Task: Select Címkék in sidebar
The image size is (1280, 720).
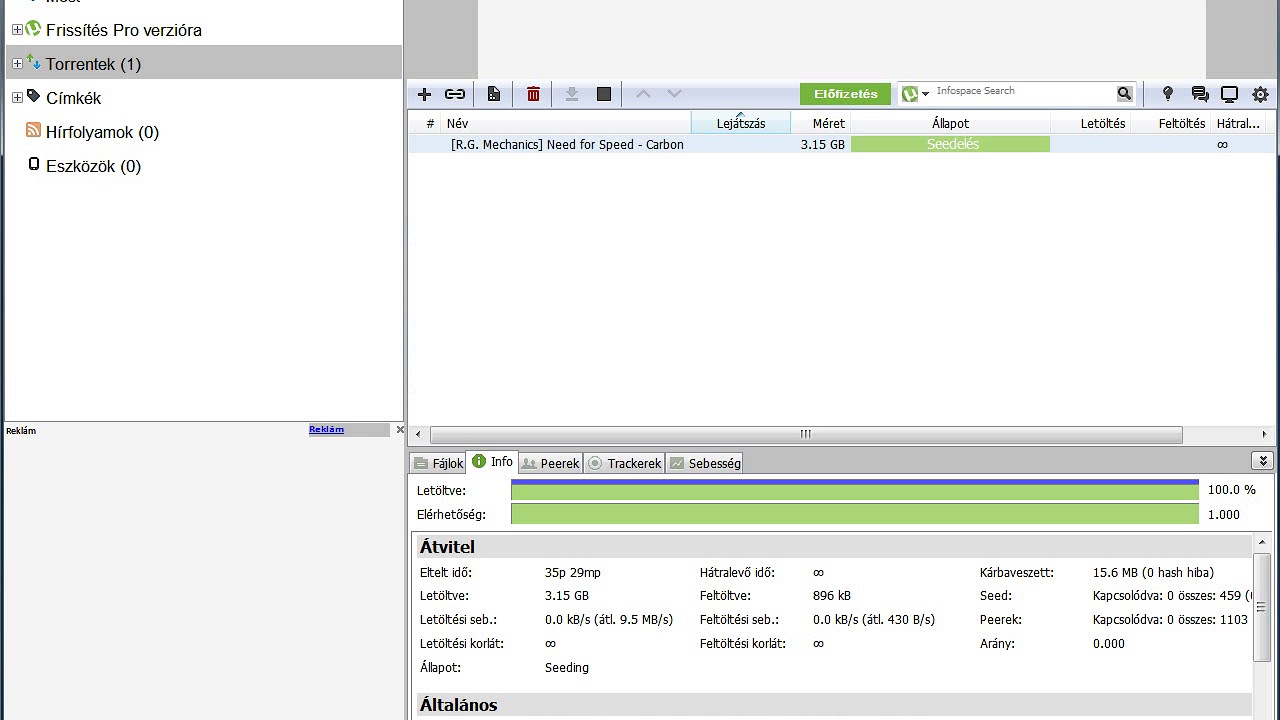Action: pyautogui.click(x=73, y=98)
